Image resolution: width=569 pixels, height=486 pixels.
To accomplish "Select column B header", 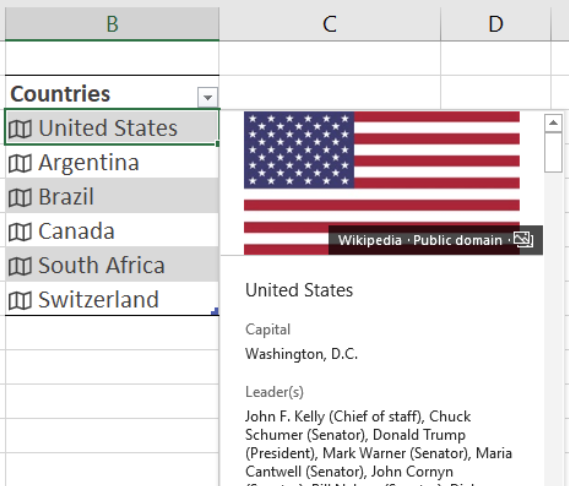I will click(112, 24).
